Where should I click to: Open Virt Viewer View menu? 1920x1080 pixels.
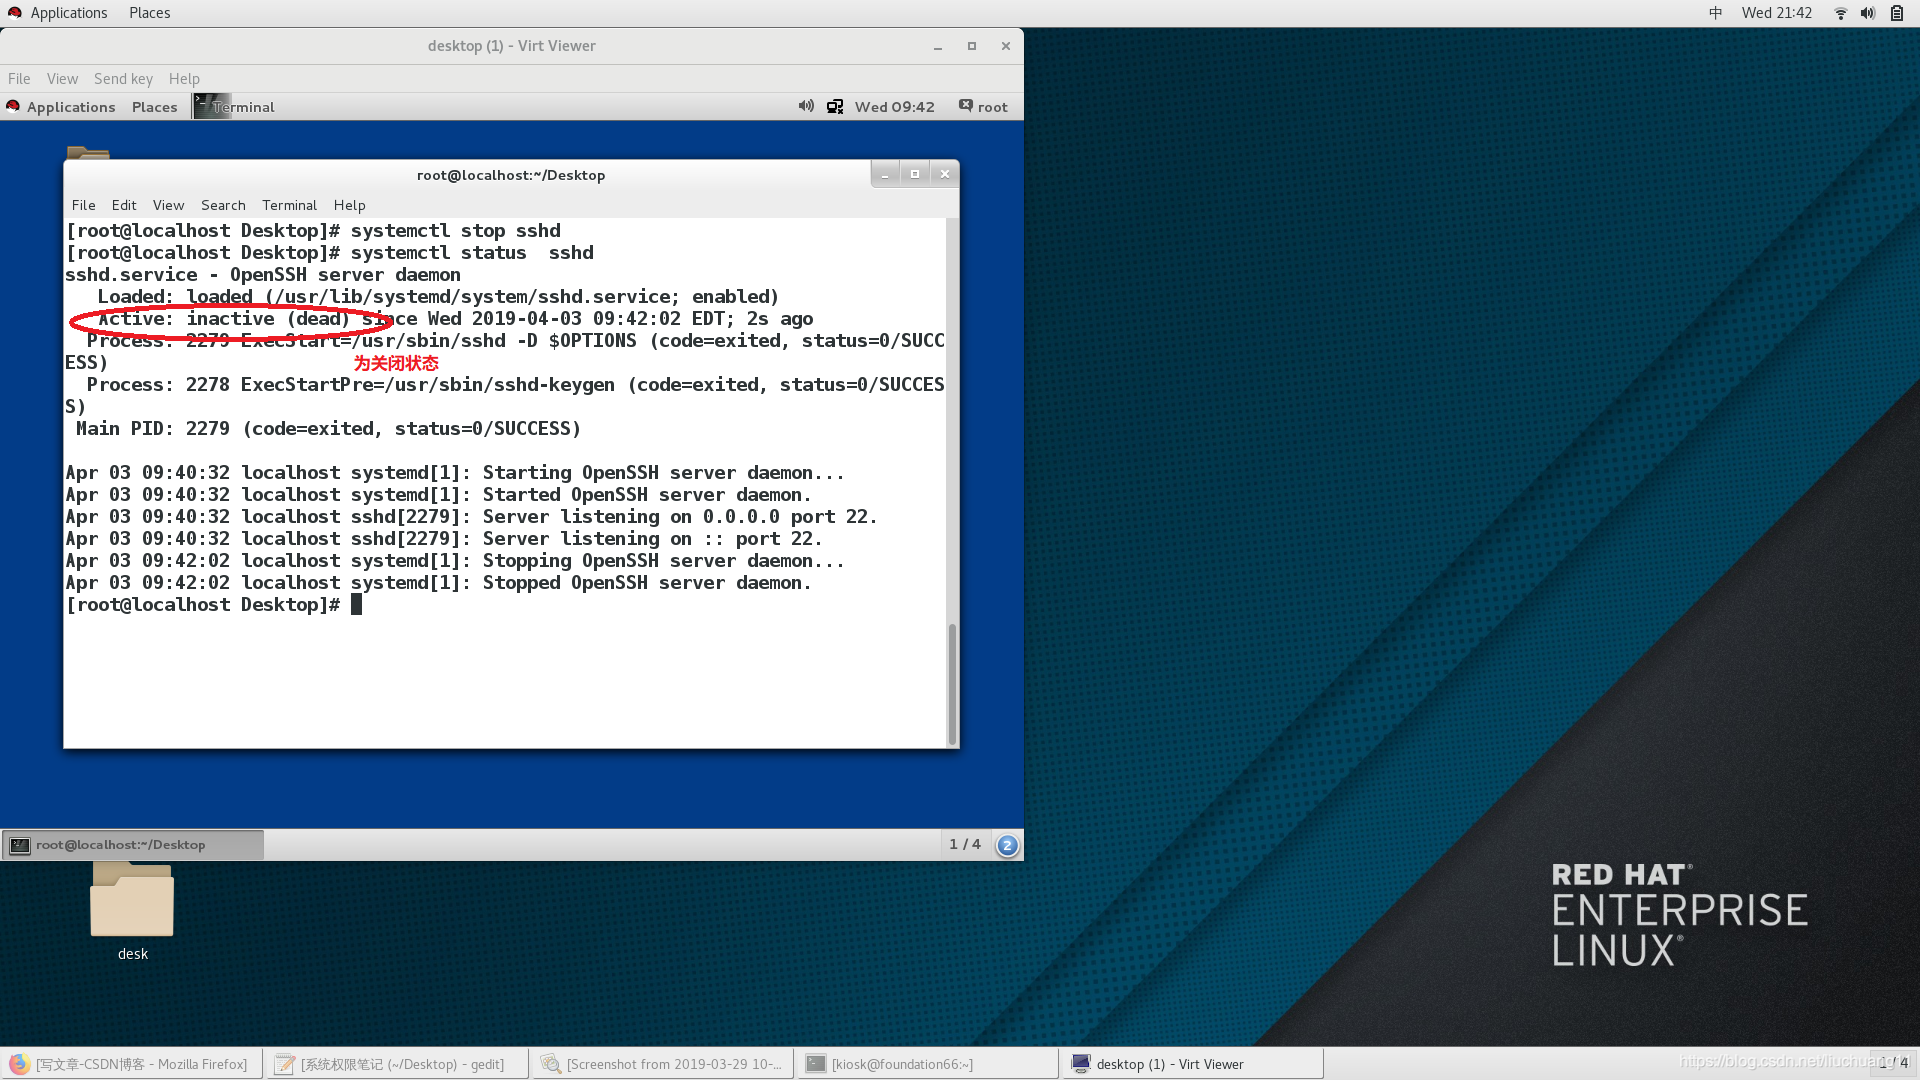click(62, 79)
